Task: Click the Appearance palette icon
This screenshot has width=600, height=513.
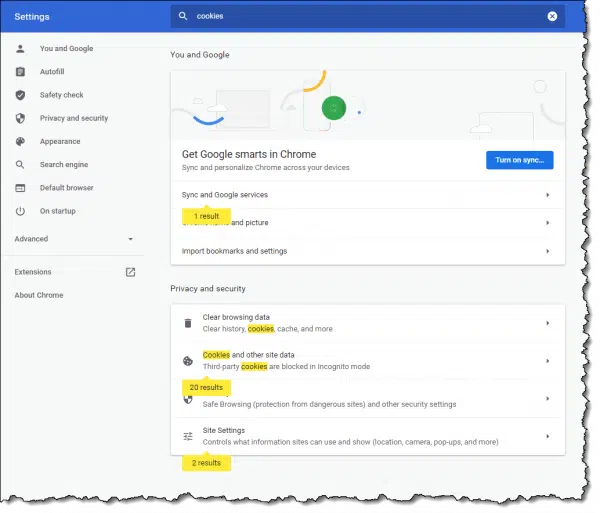Action: click(x=20, y=142)
